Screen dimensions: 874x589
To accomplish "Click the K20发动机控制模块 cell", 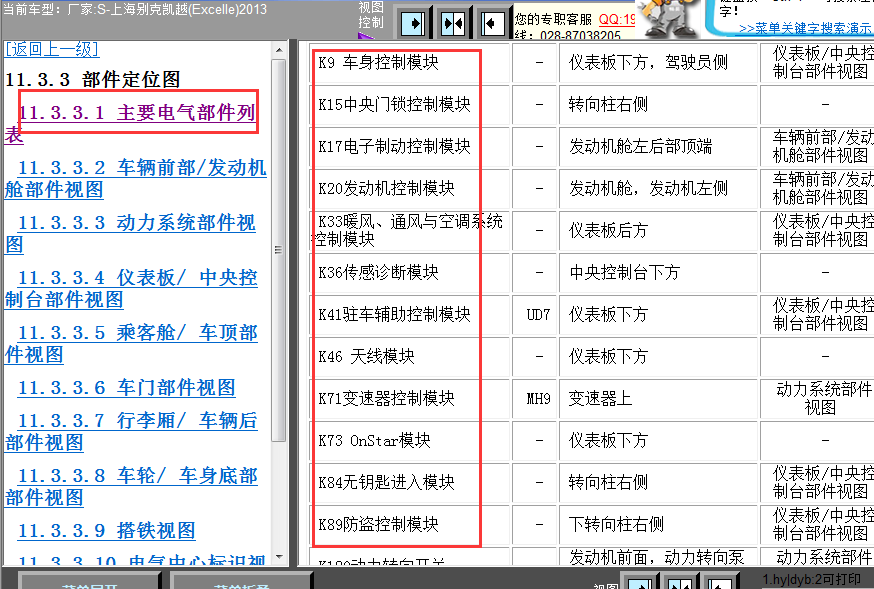I will [x=410, y=189].
